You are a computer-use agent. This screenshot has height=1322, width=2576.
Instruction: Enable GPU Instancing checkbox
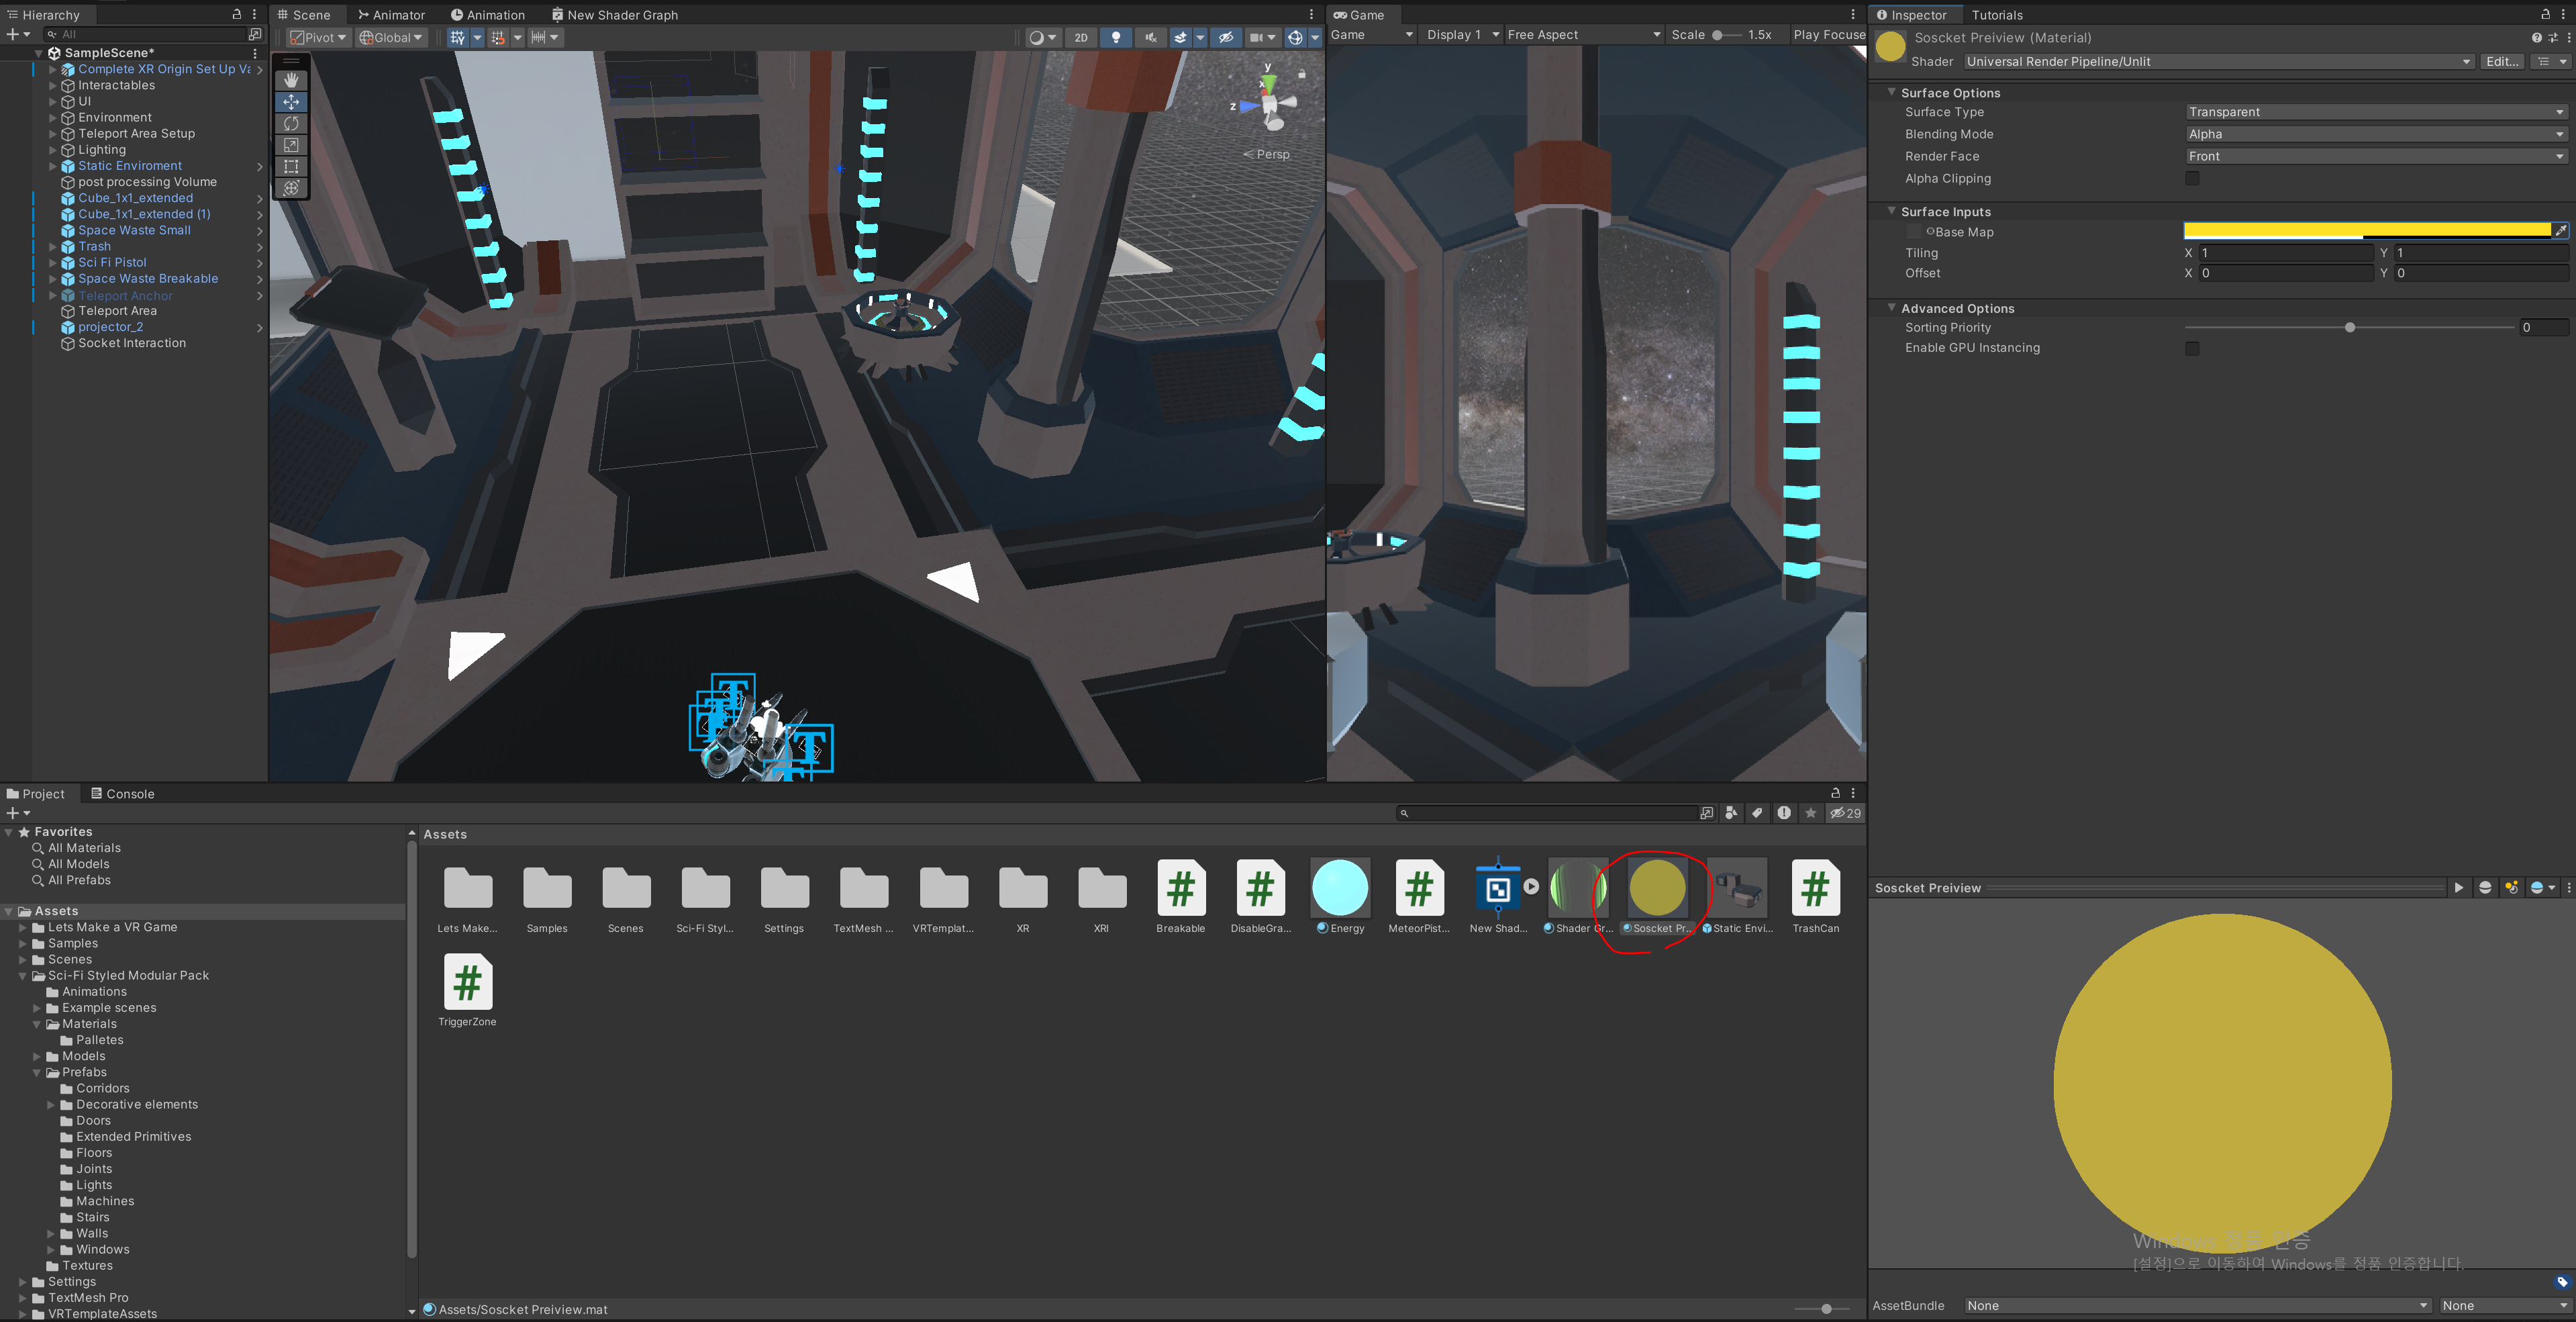2192,348
